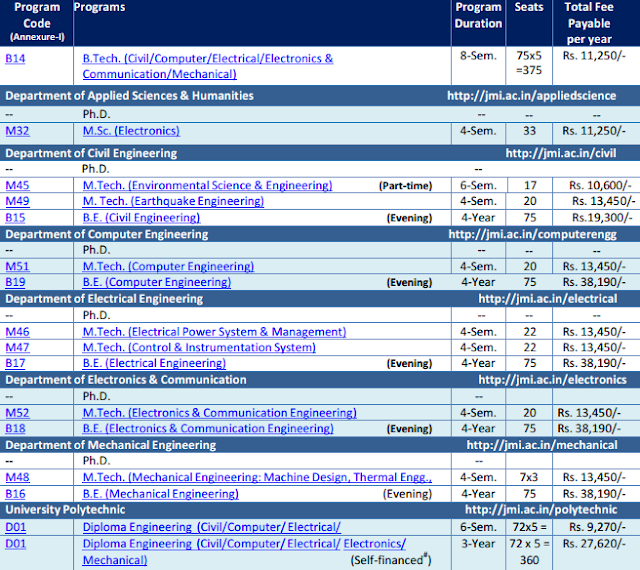Click the M45 program code link

pyautogui.click(x=17, y=185)
